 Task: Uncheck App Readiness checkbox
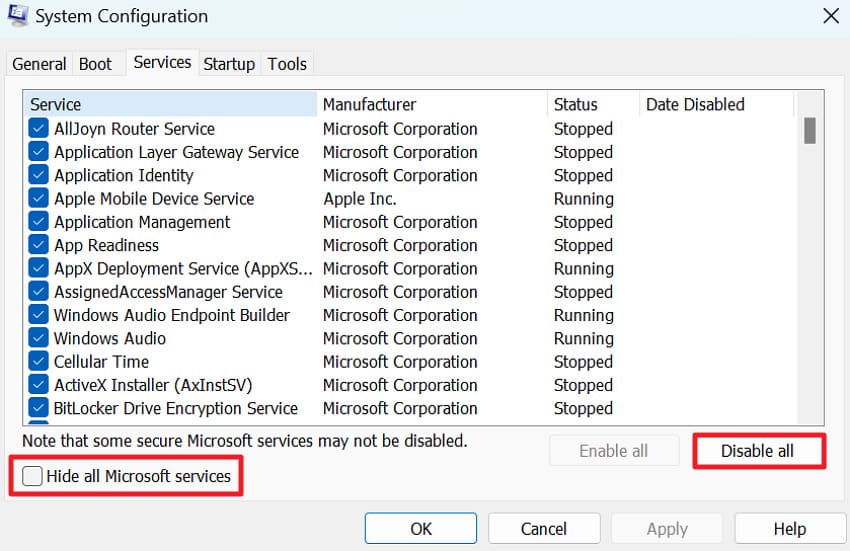click(38, 245)
